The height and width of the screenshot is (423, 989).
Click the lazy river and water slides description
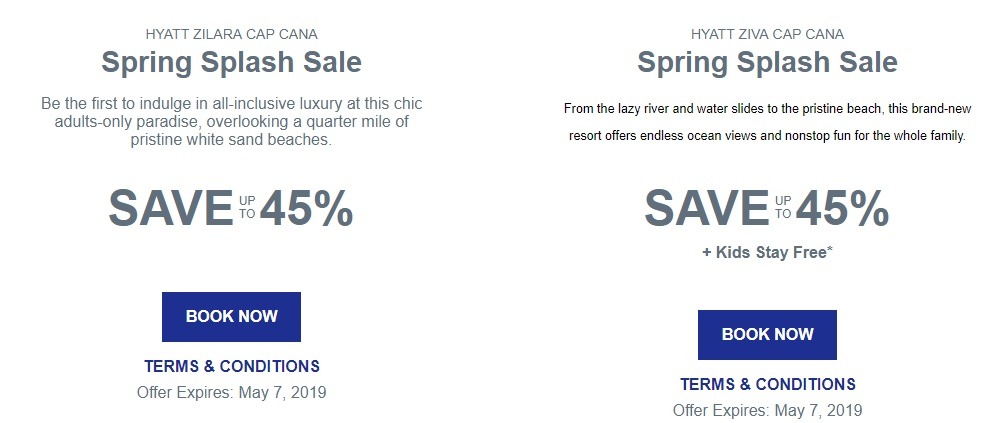click(767, 122)
